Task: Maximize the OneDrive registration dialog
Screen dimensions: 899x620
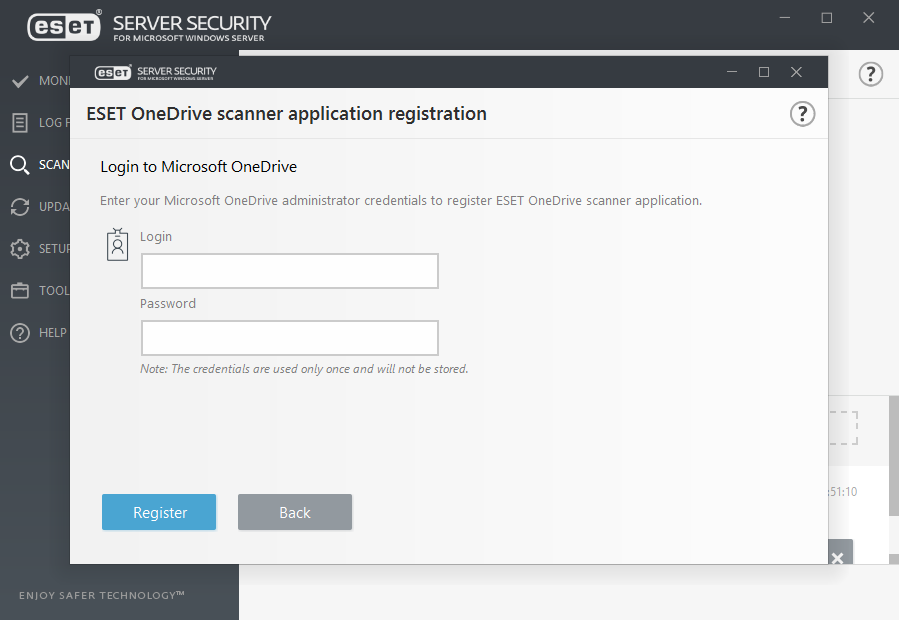Action: pyautogui.click(x=764, y=72)
